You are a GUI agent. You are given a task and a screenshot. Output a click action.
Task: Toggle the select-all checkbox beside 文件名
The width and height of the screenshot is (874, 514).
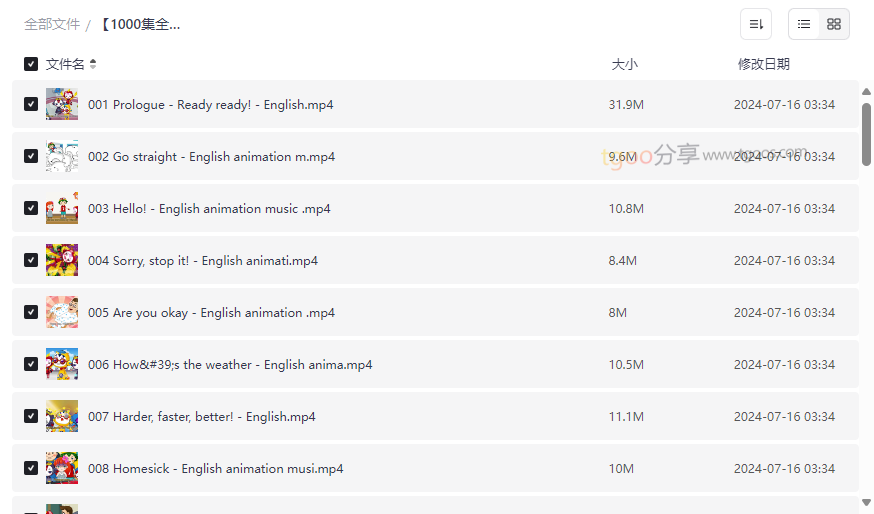pyautogui.click(x=31, y=64)
